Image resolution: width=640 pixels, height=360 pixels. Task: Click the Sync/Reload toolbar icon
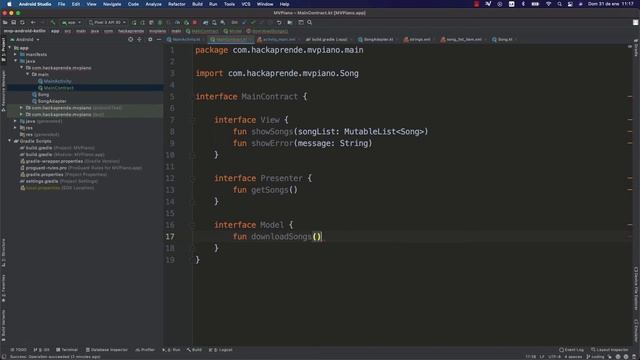22,22
